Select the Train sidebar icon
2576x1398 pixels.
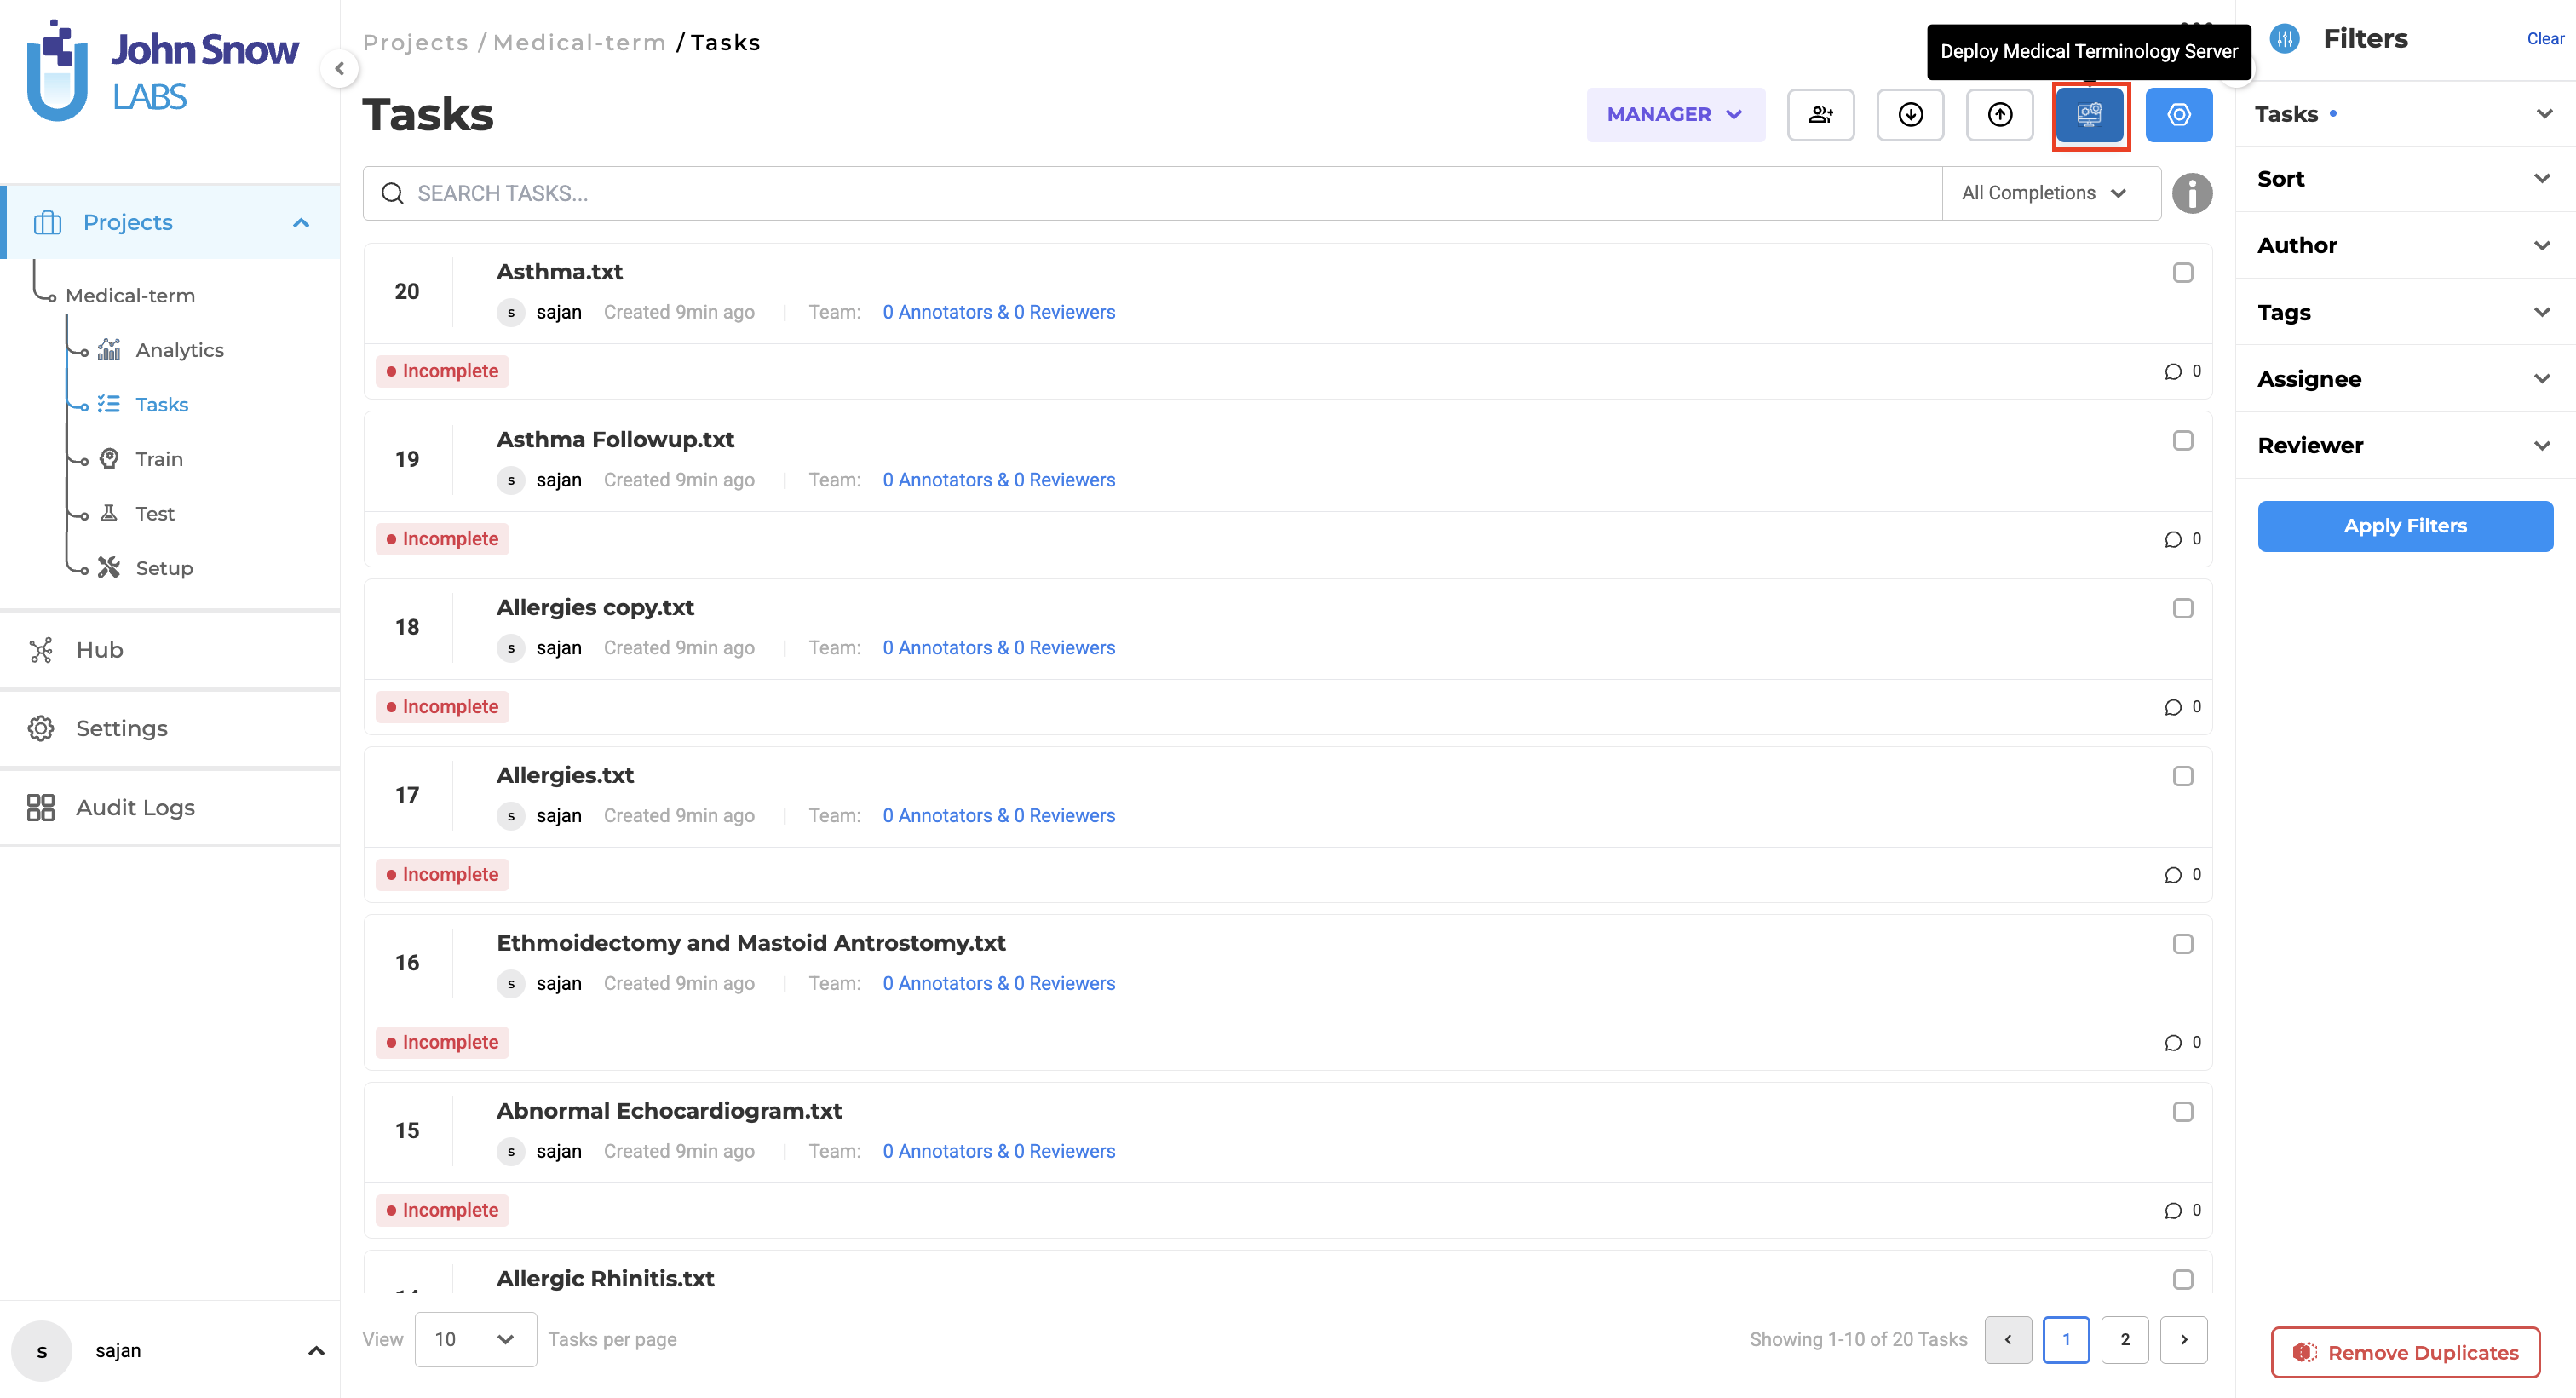(x=110, y=458)
